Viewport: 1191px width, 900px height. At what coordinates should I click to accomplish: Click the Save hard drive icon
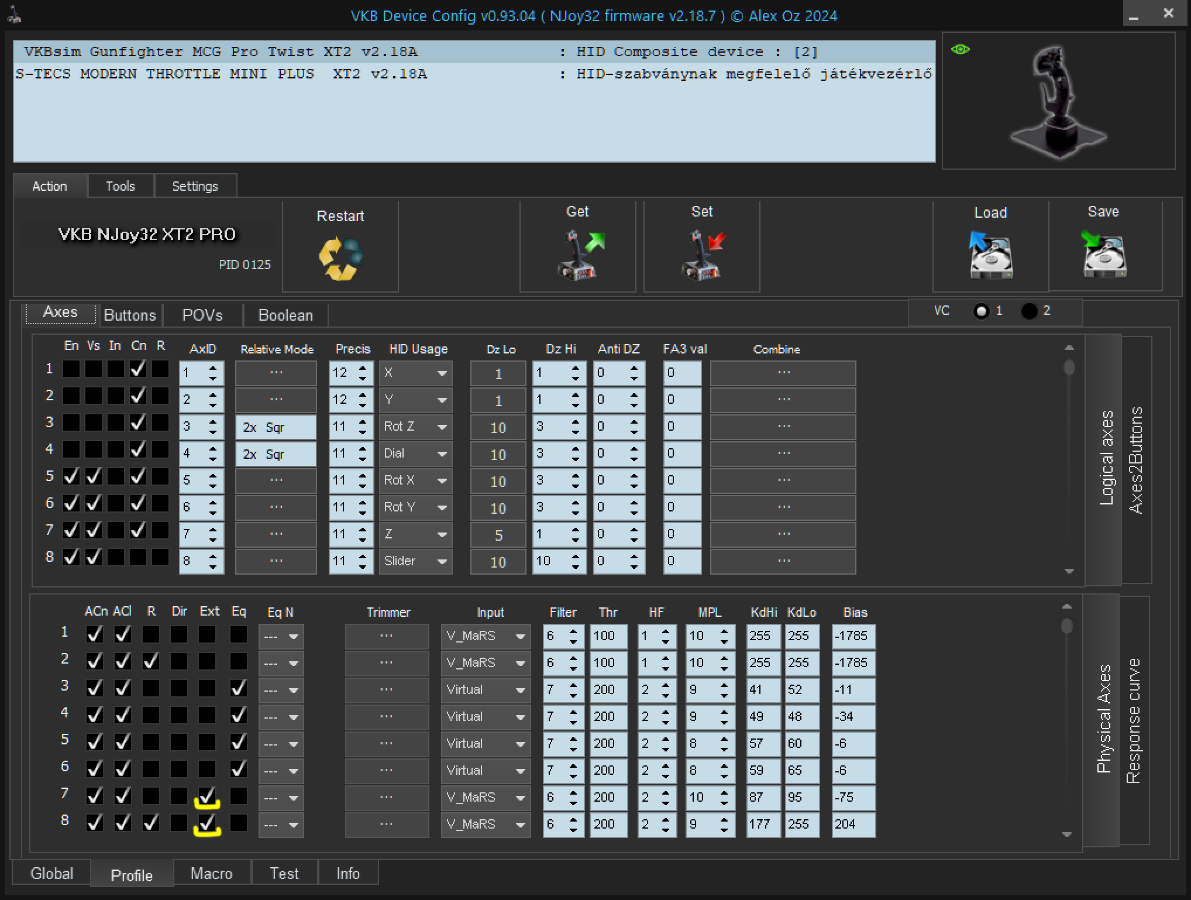pos(1104,254)
